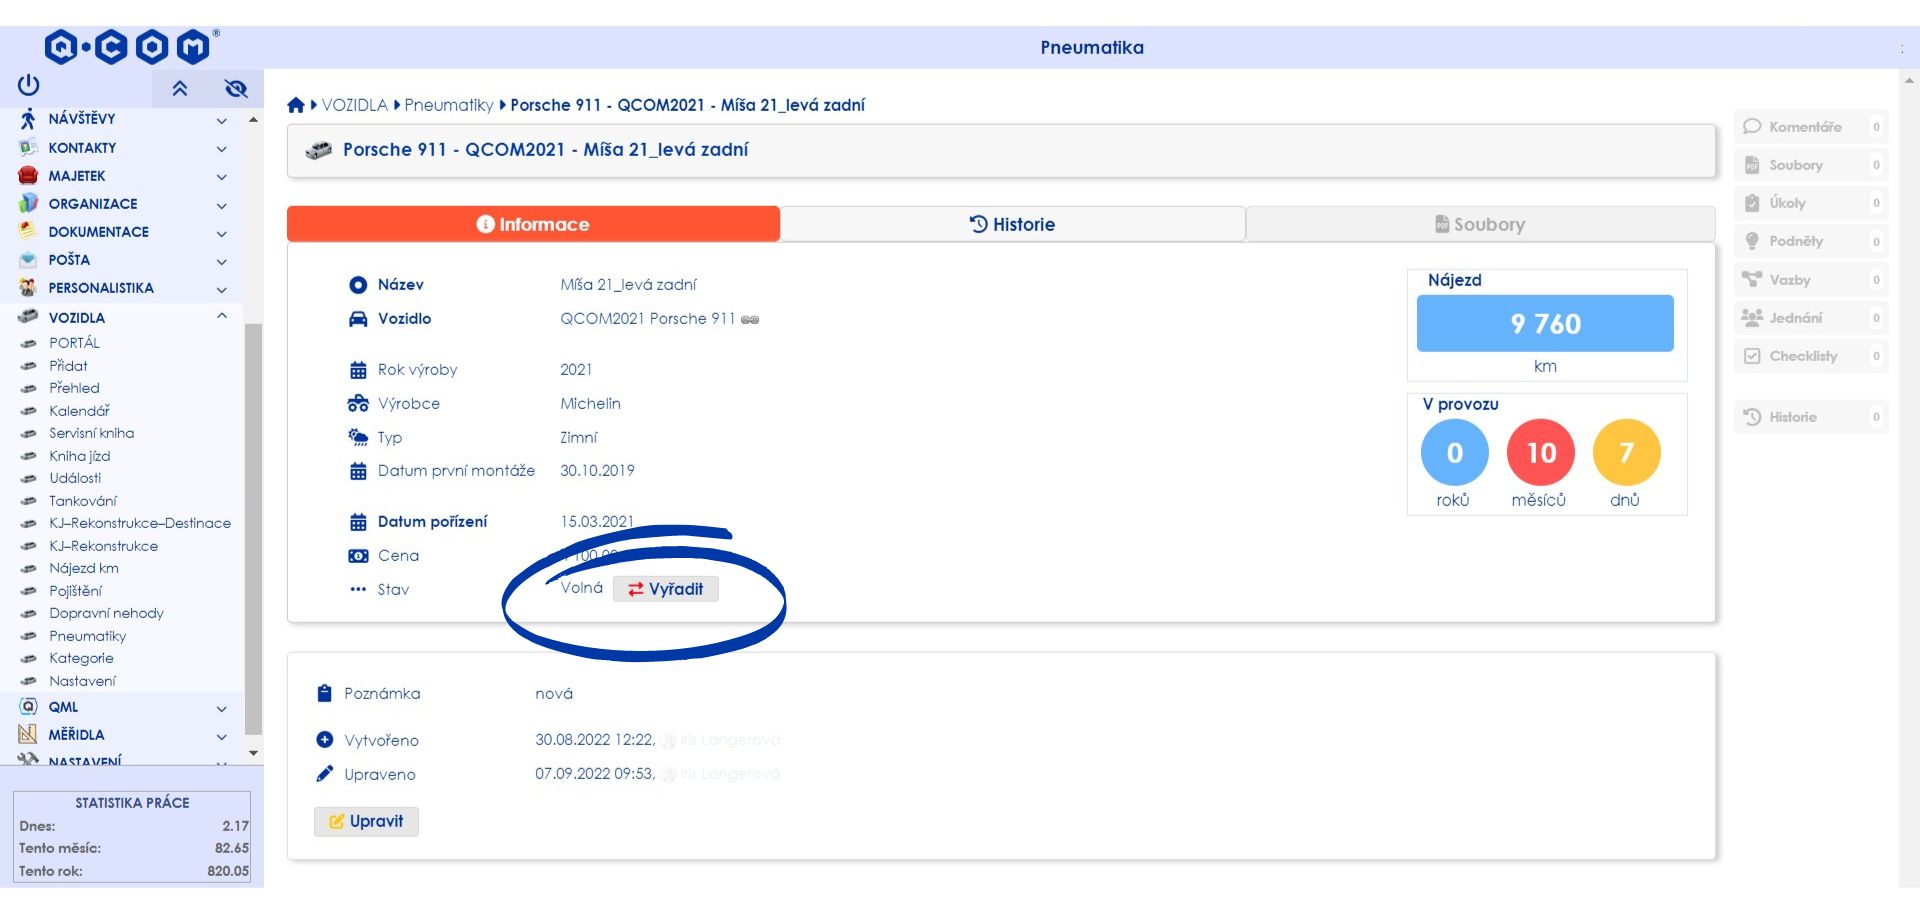Open Kalendář menu item
The width and height of the screenshot is (1920, 914).
coord(79,411)
